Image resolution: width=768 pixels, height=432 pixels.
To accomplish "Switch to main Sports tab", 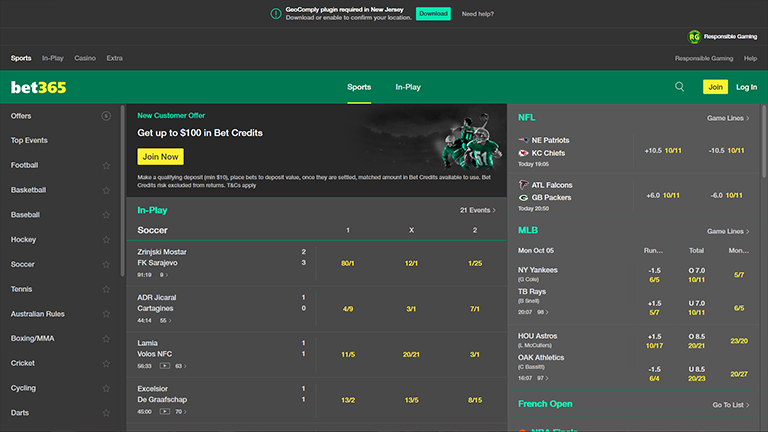I will 359,87.
